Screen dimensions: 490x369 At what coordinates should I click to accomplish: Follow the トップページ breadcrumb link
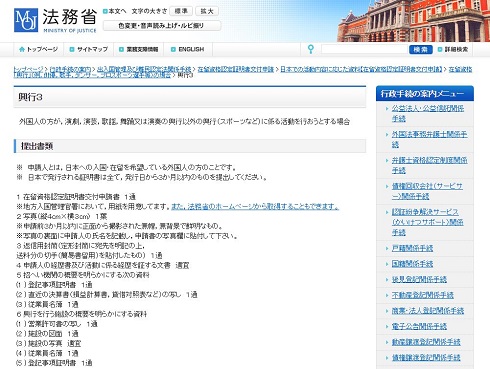tap(28, 69)
